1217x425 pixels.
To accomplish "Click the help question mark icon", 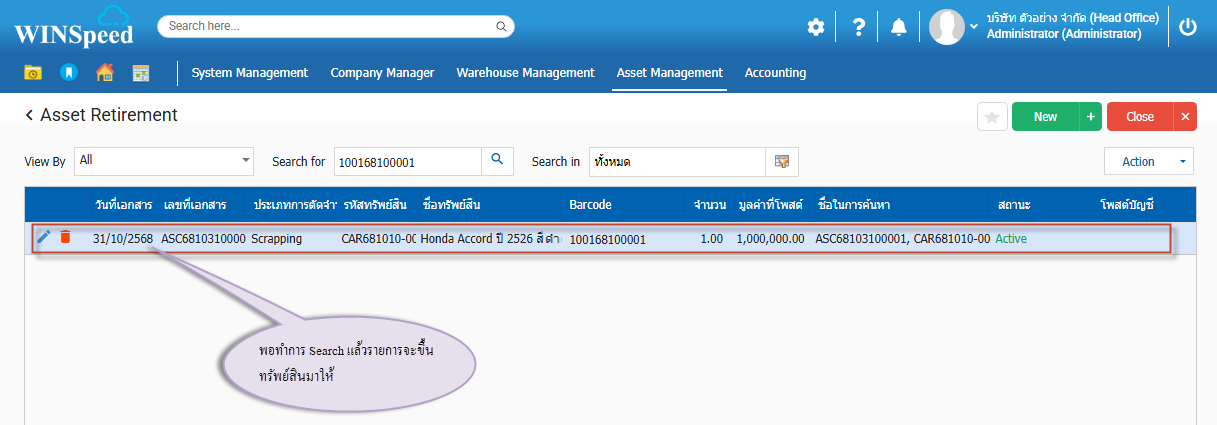I will coord(858,27).
